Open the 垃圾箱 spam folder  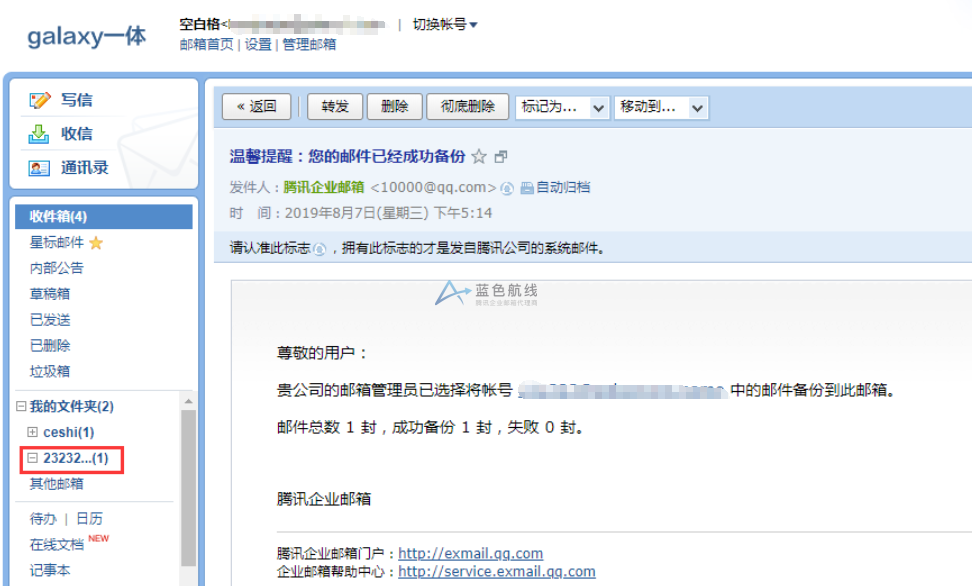pos(50,371)
